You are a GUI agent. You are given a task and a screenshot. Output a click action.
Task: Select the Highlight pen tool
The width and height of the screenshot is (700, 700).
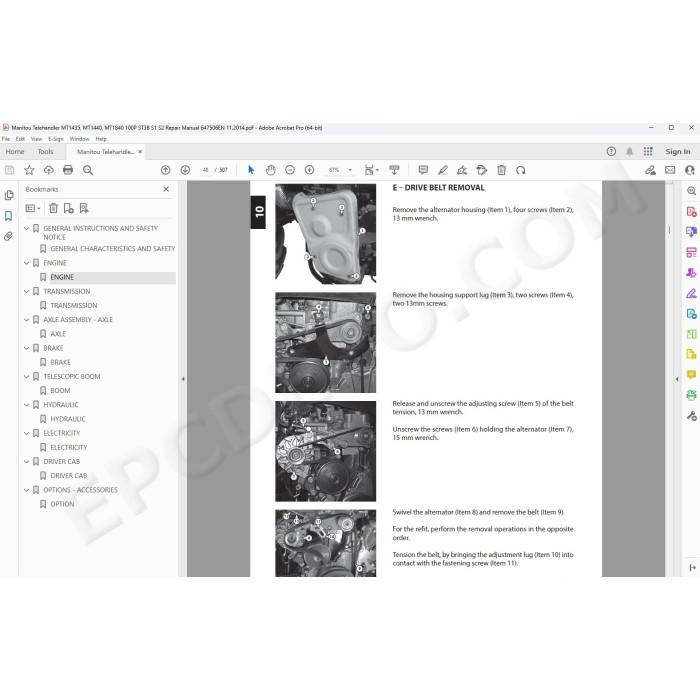point(443,170)
